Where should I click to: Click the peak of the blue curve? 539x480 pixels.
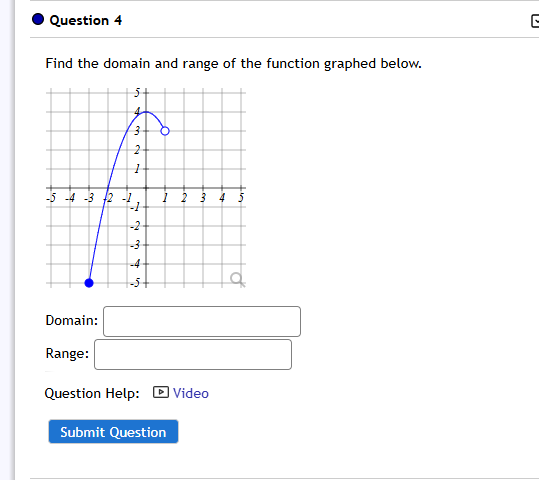point(146,112)
